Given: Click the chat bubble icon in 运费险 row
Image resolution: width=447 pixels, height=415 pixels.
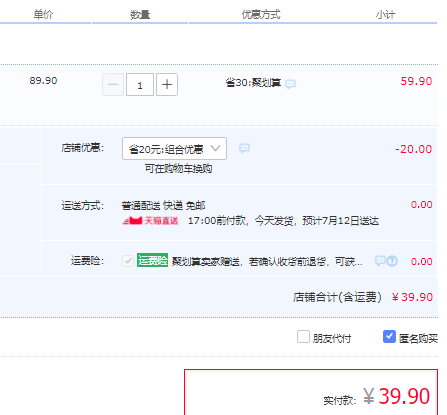Looking at the screenshot, I should [380, 260].
